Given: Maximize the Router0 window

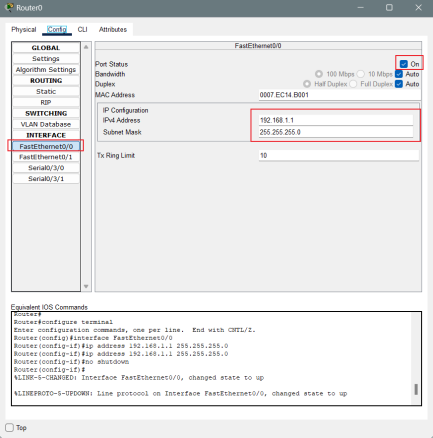Looking at the screenshot, I should (x=389, y=7).
